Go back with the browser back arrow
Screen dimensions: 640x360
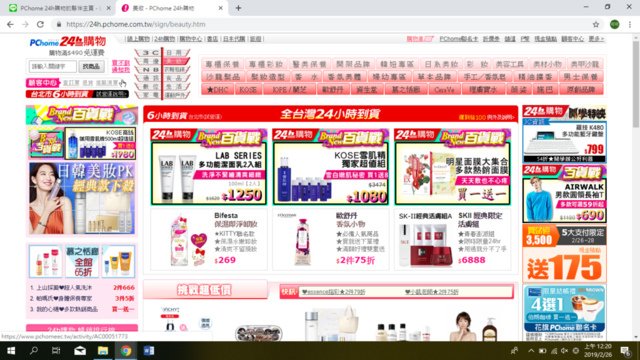pyautogui.click(x=10, y=24)
